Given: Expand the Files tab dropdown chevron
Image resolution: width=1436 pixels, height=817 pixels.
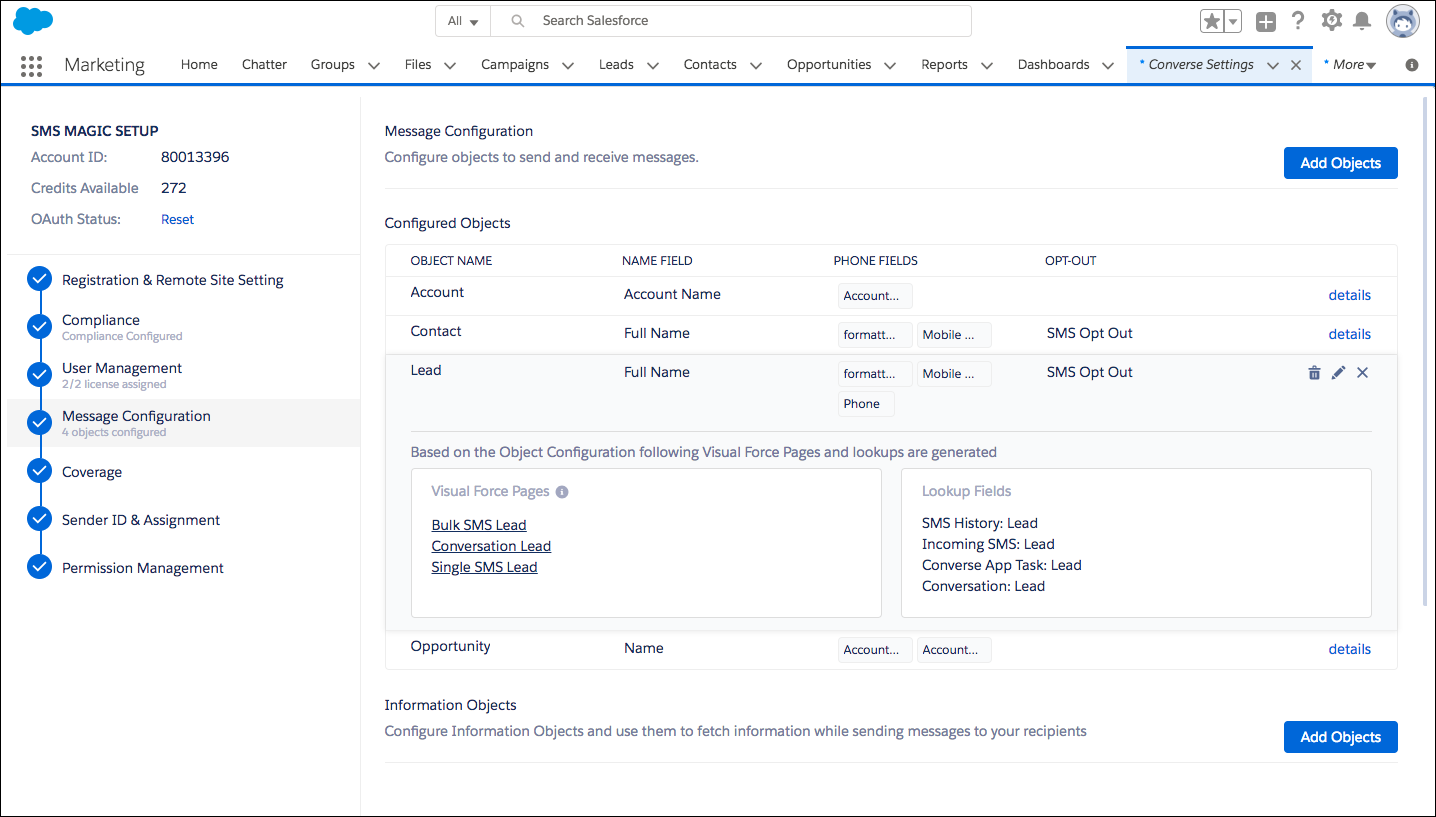Looking at the screenshot, I should click(x=450, y=66).
